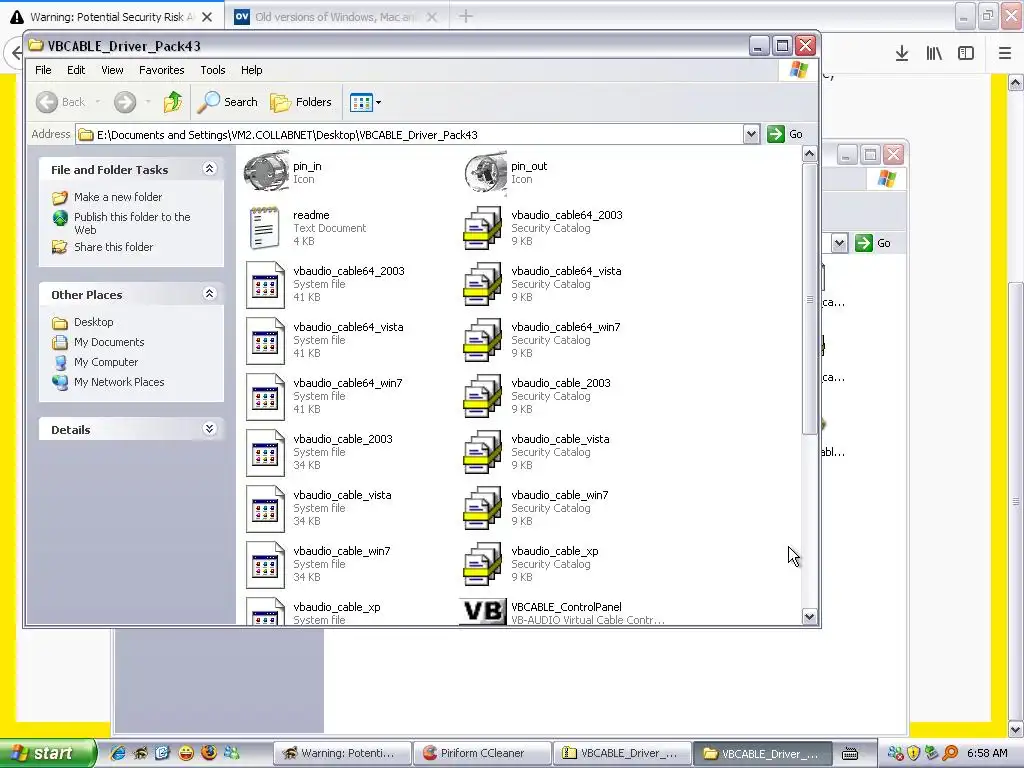Viewport: 1024px width, 768px height.
Task: Expand the address bar dropdown
Action: point(751,135)
